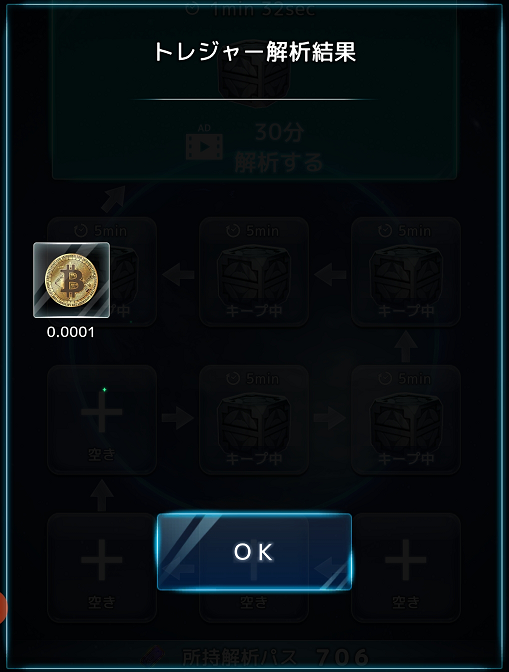Select the top-row right キープ中 treasure box

[x=406, y=272]
